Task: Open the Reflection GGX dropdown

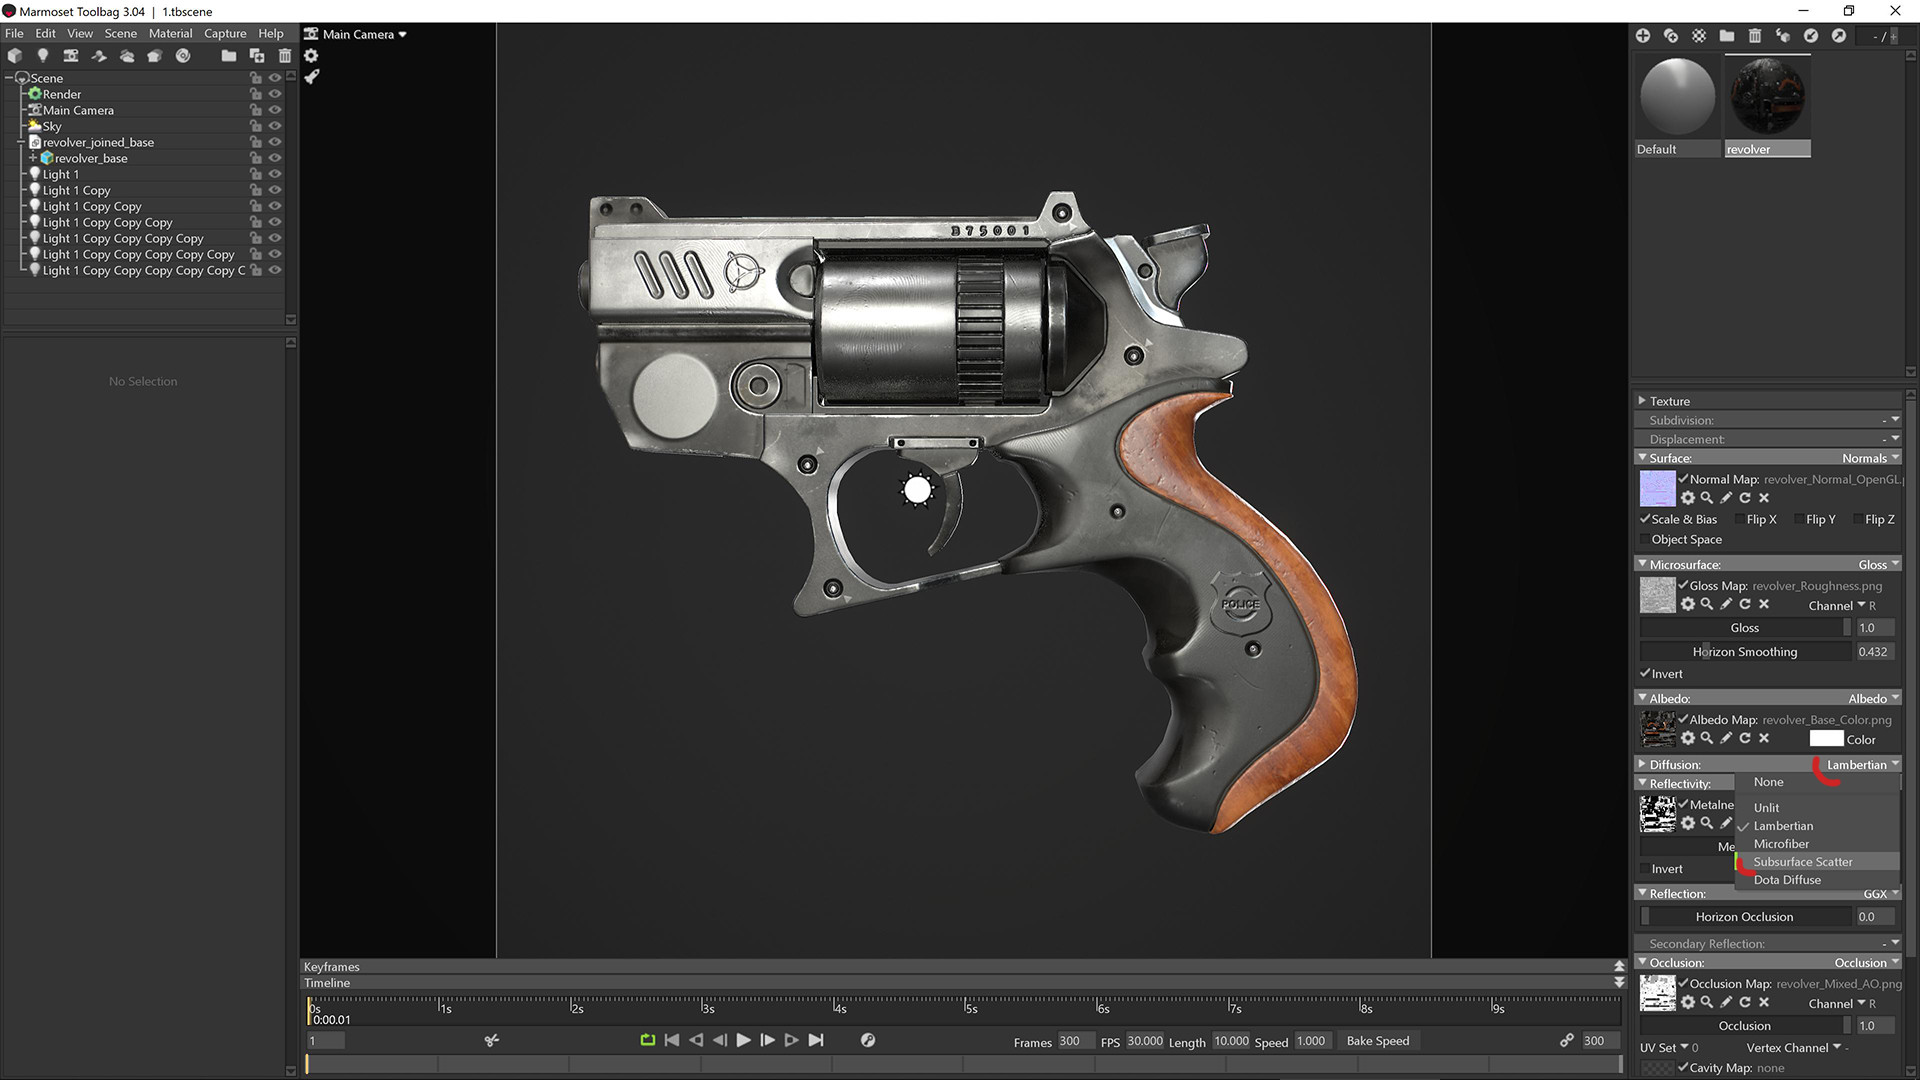Action: tap(1881, 894)
